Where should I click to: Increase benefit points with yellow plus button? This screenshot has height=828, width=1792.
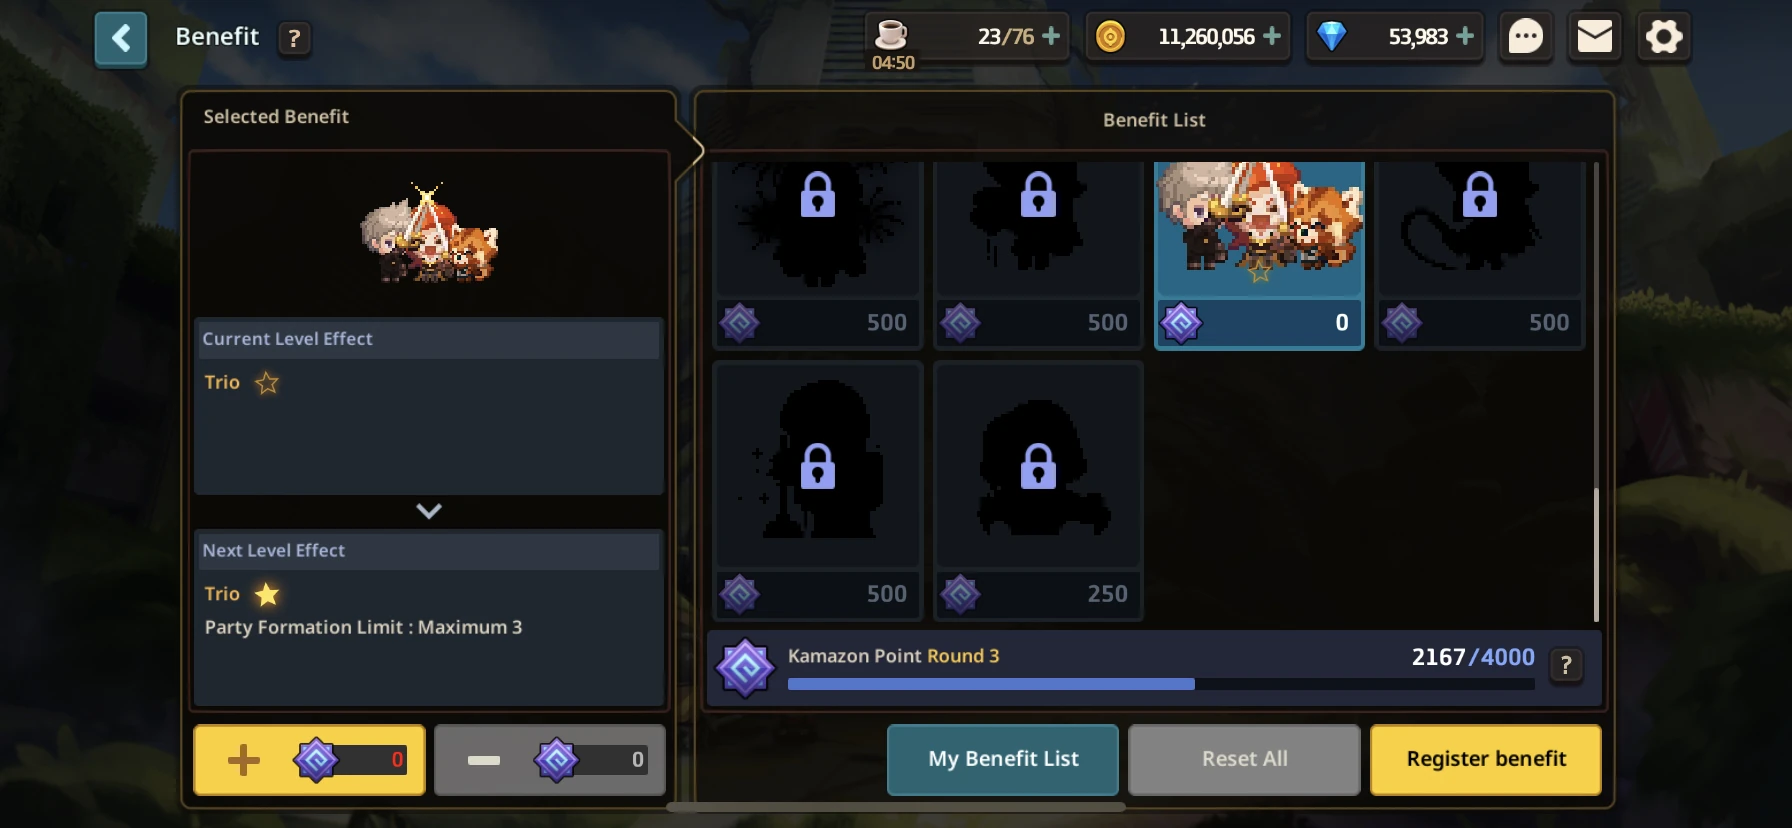309,760
